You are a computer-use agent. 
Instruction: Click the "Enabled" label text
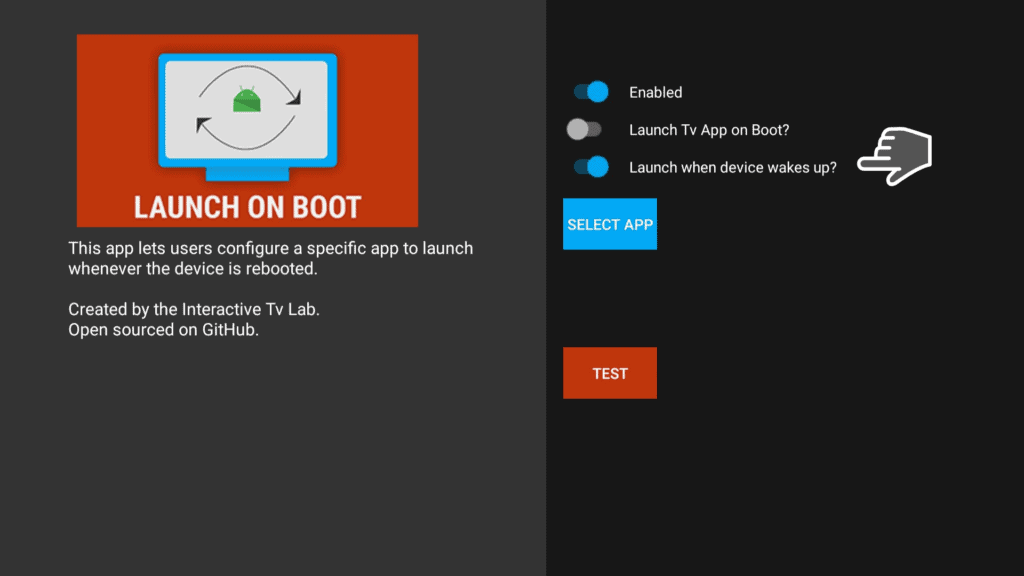pos(655,93)
